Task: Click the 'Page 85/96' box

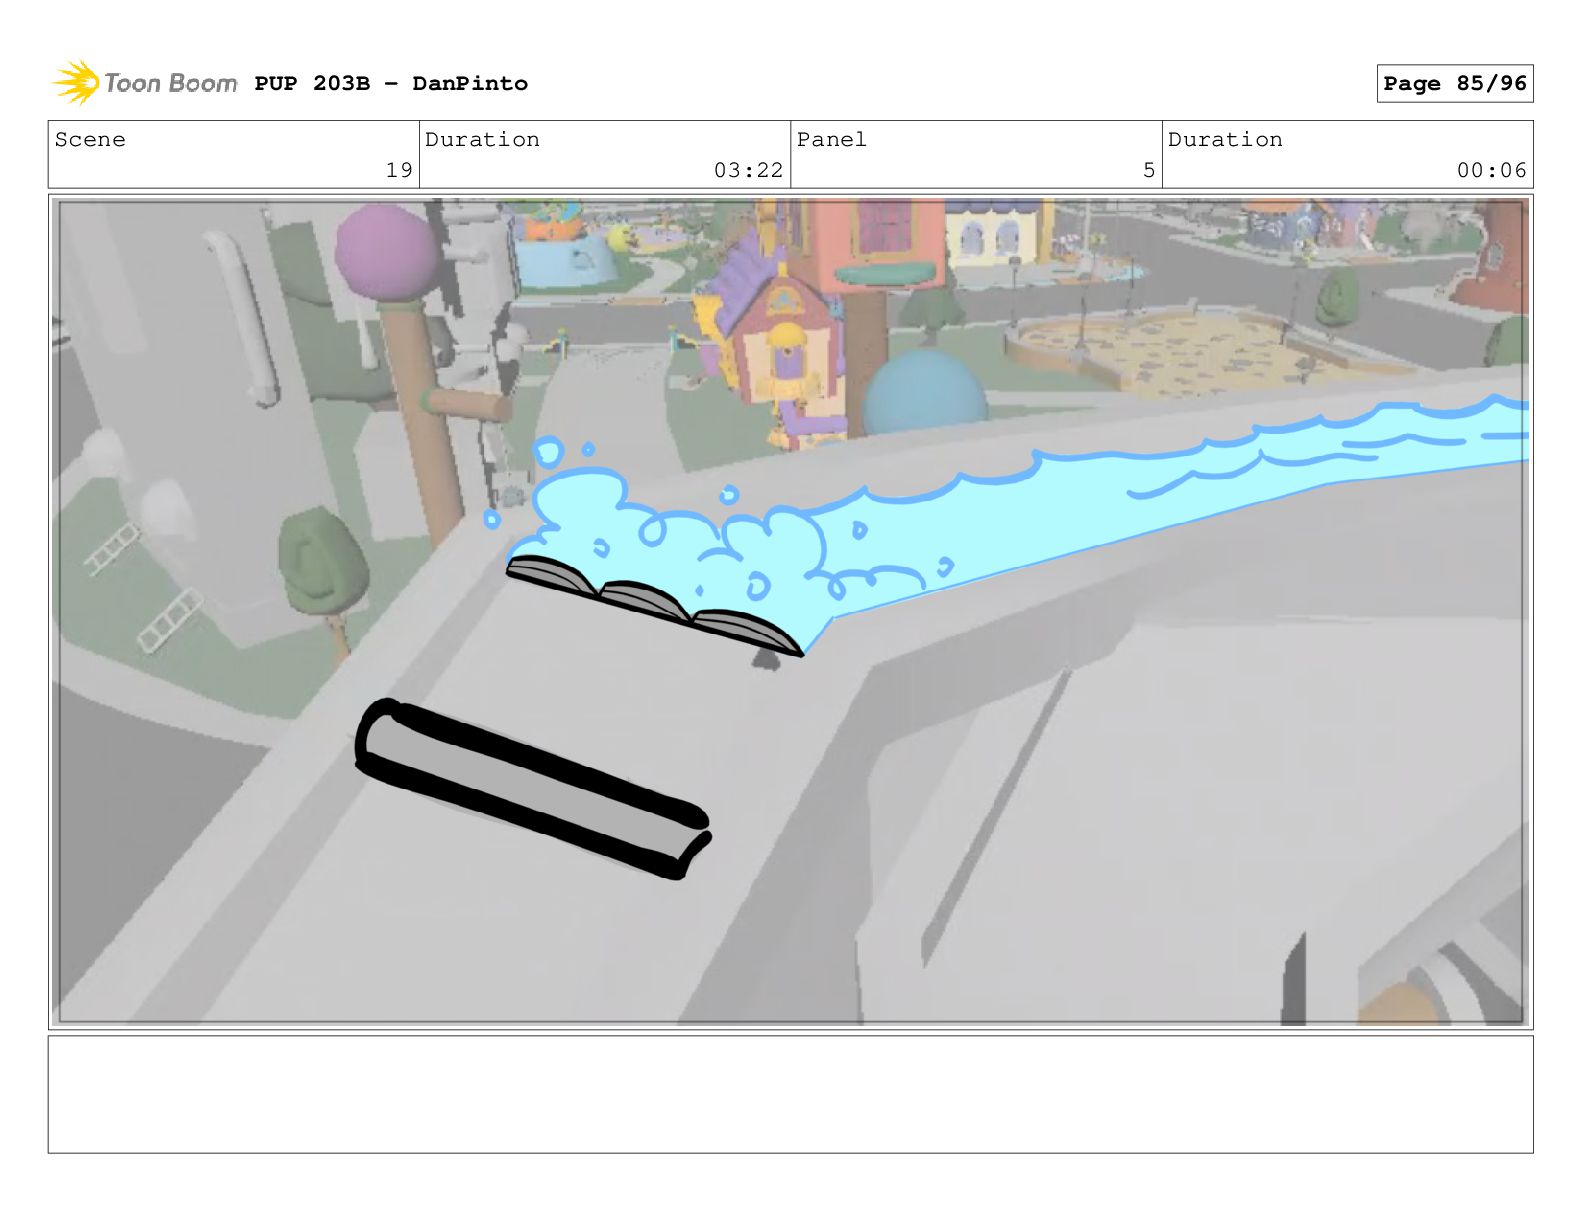Action: [x=1455, y=84]
